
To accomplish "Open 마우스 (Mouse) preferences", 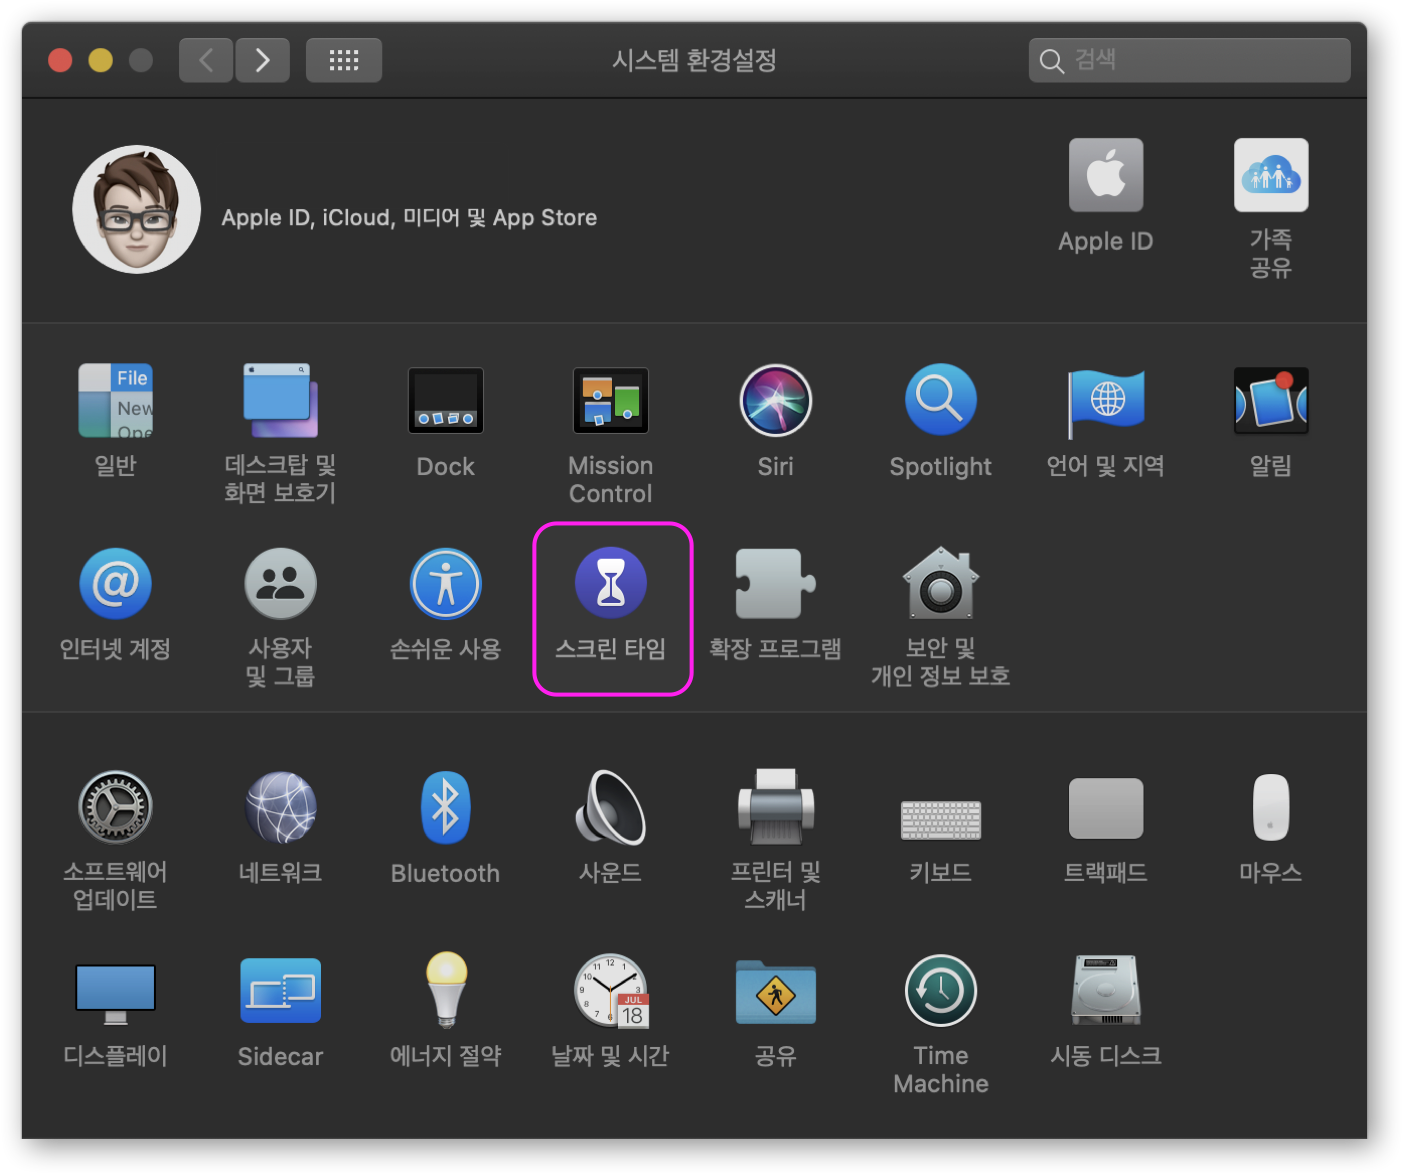I will pyautogui.click(x=1271, y=808).
